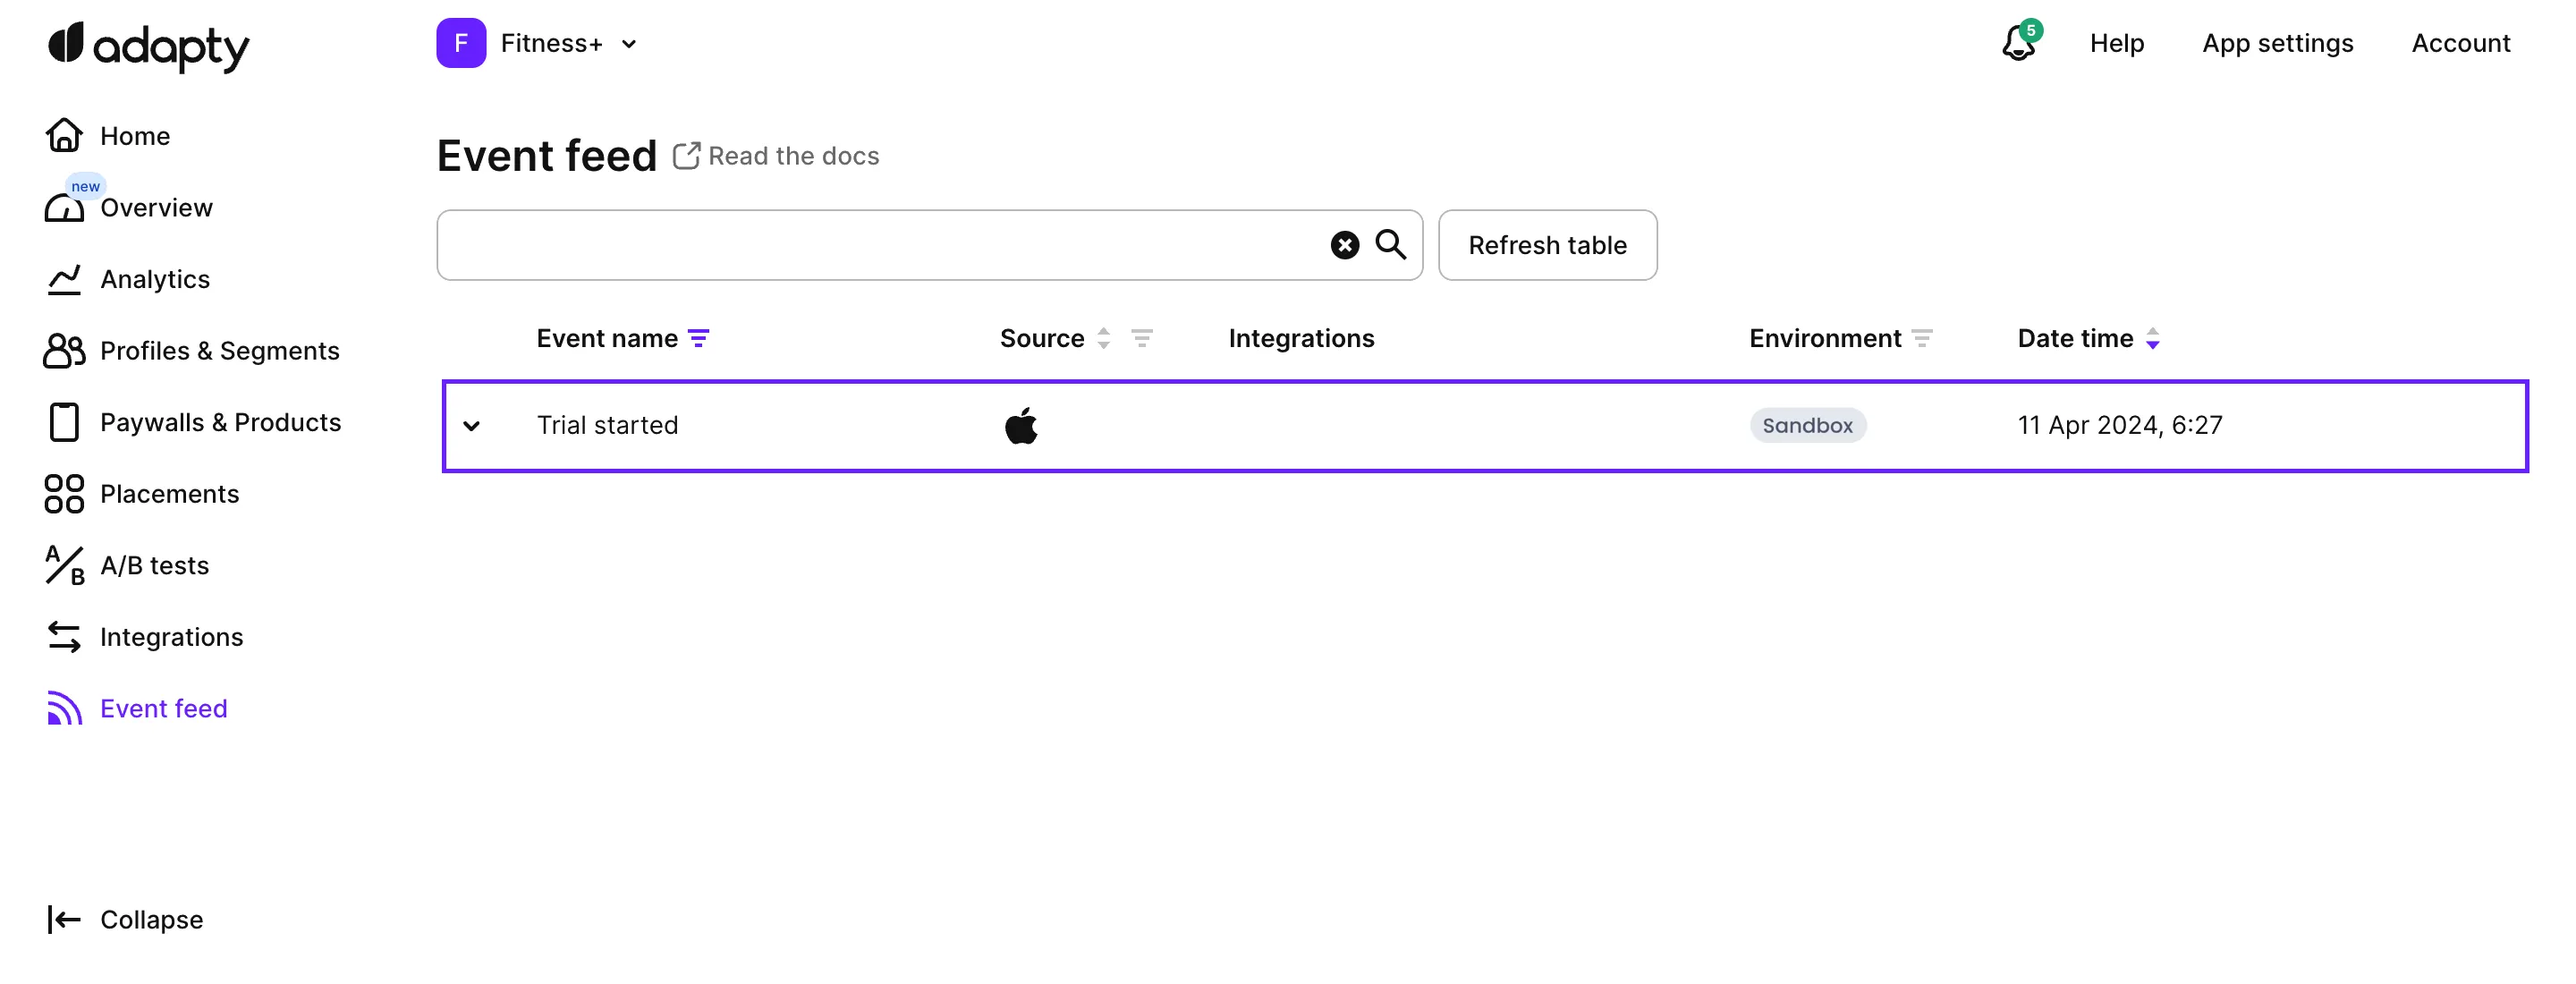Toggle Date time sort order arrows
This screenshot has height=984, width=2576.
click(2152, 339)
